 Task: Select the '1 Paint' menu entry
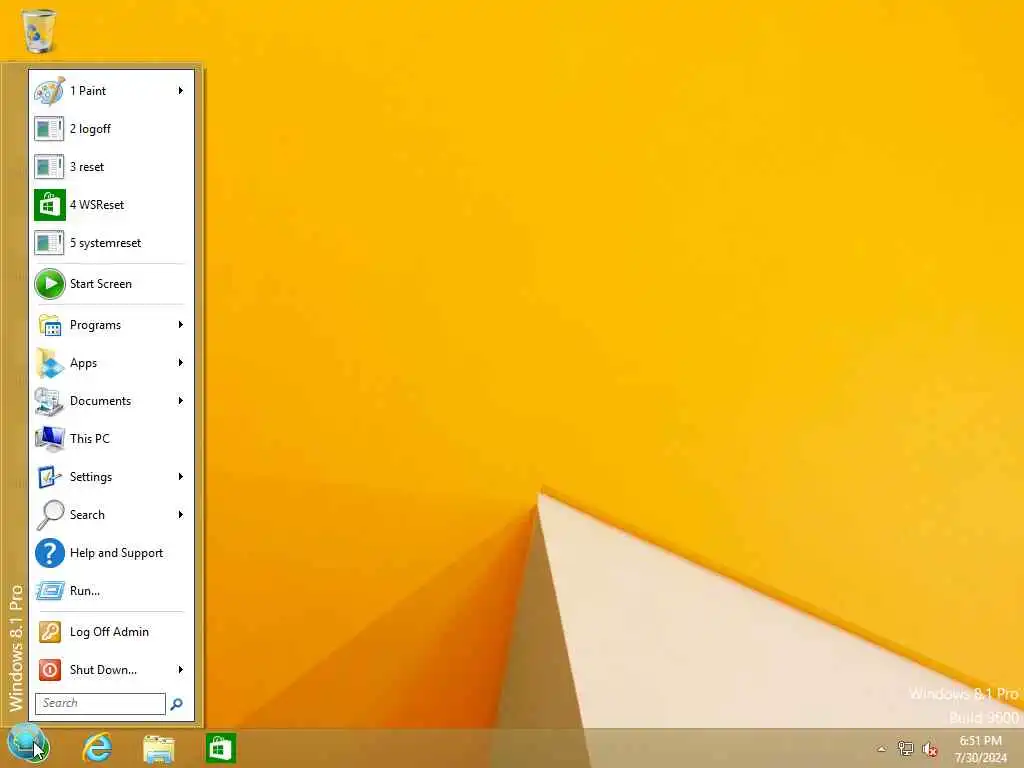tap(111, 91)
